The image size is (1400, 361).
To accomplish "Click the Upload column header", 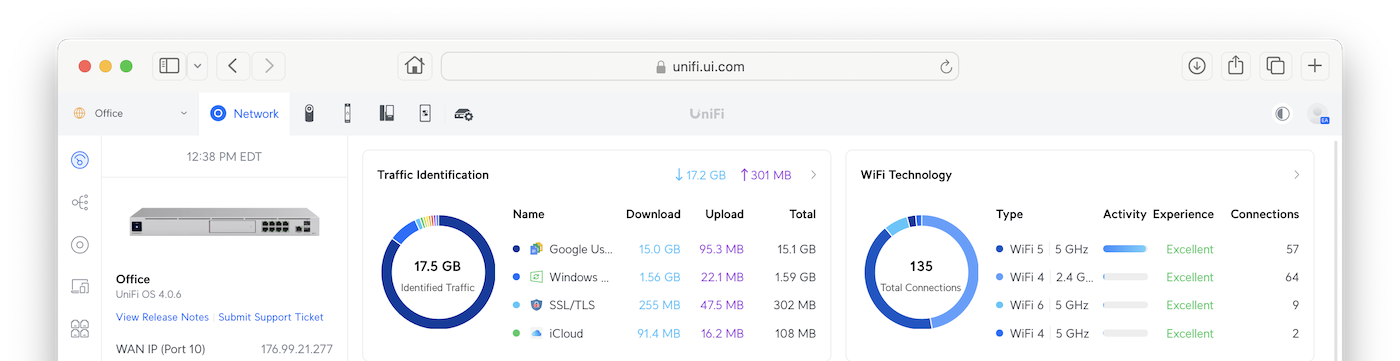I will tap(724, 214).
